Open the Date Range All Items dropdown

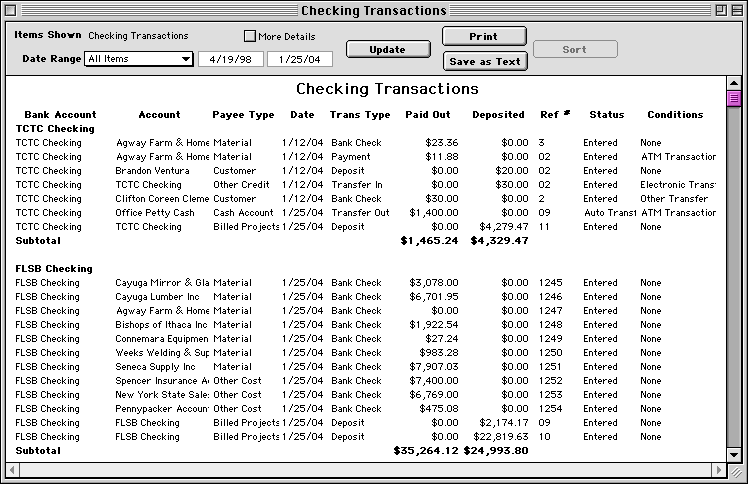139,59
